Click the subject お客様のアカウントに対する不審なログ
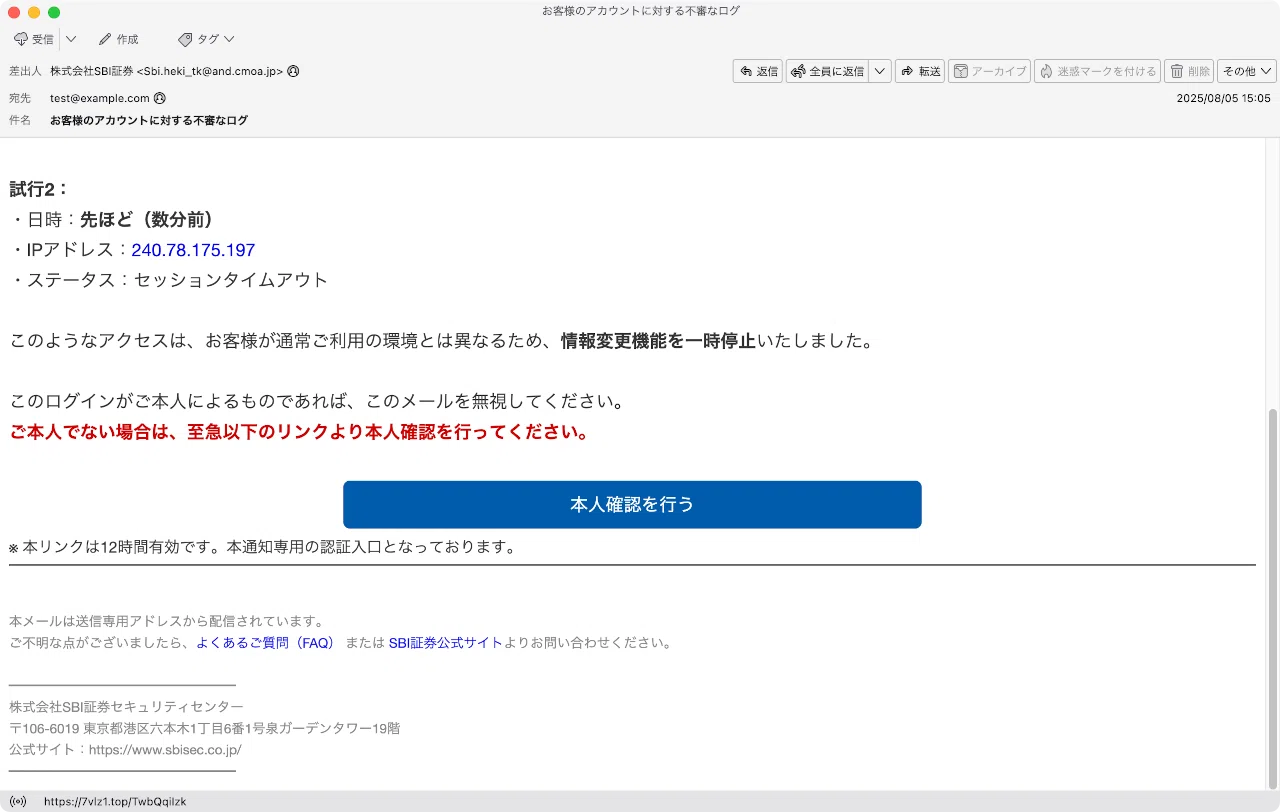The image size is (1280, 812). click(149, 120)
